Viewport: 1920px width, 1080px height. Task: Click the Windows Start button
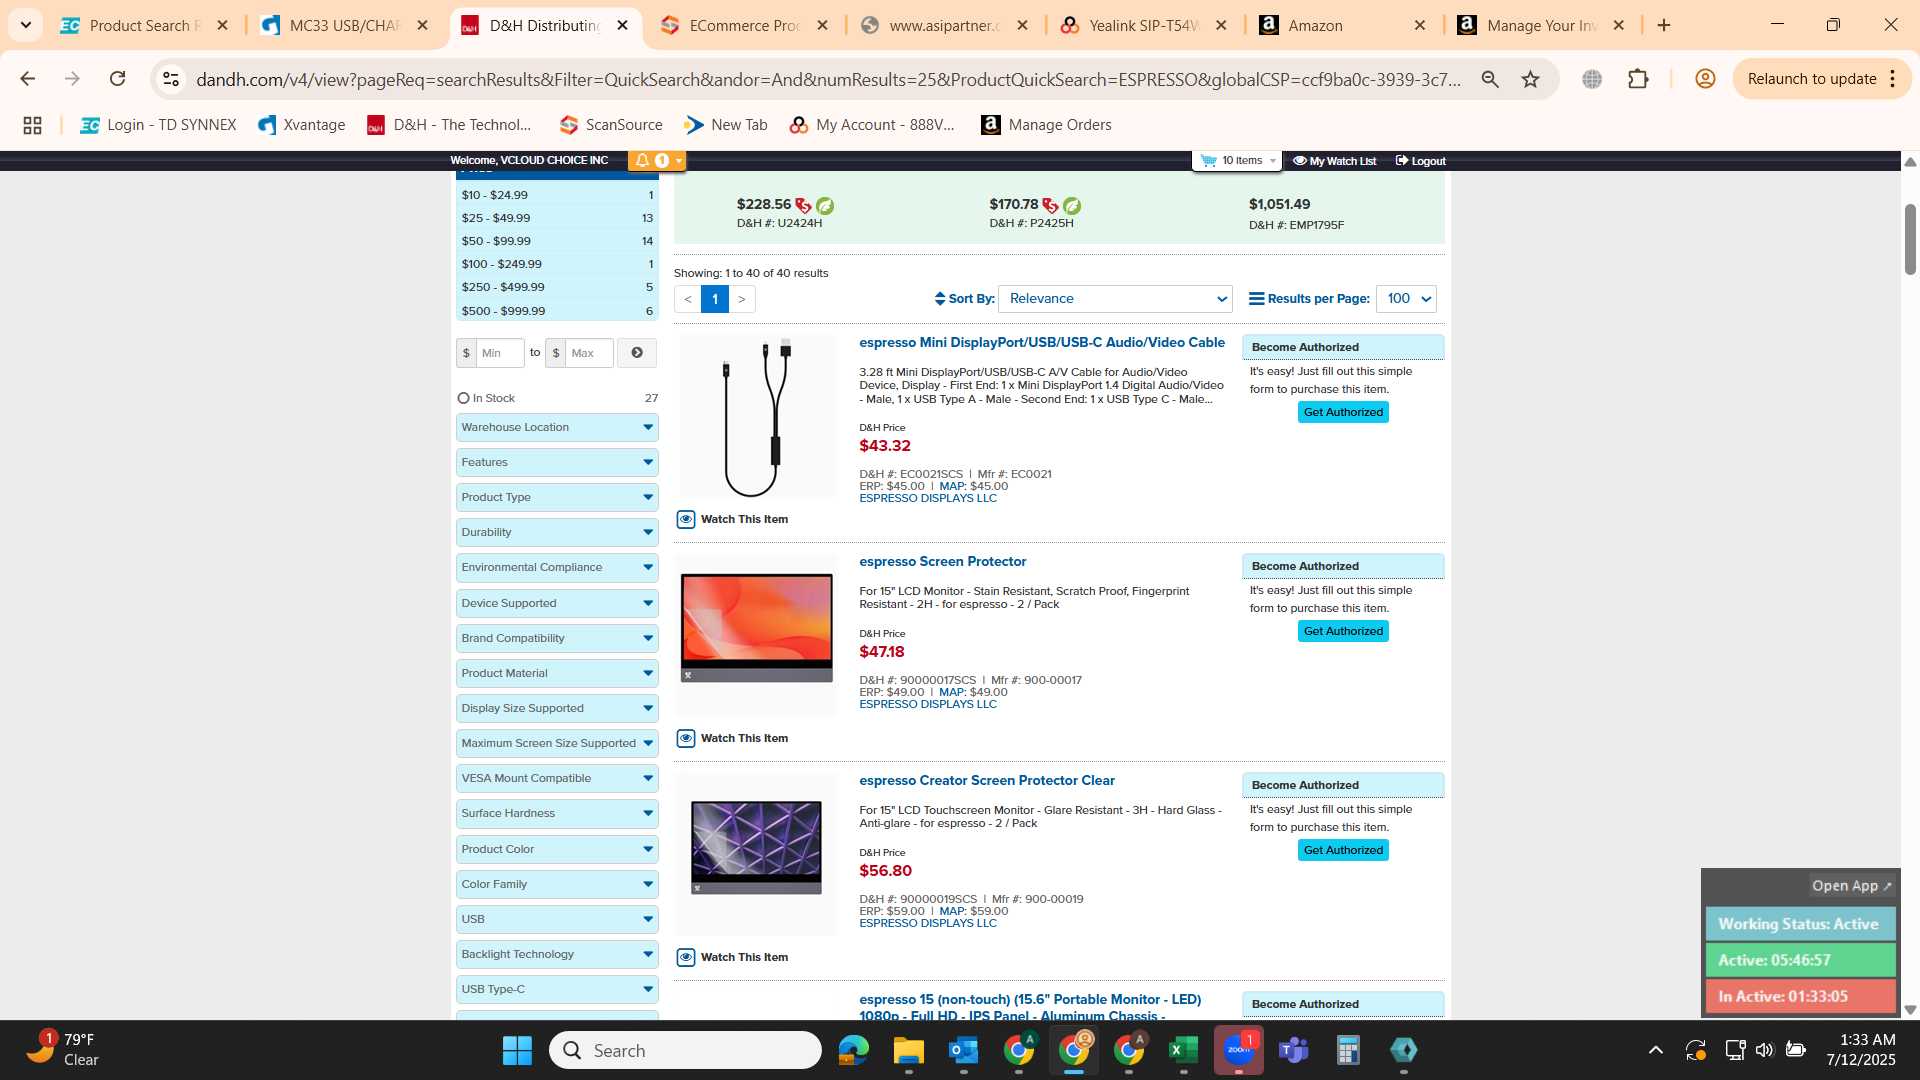517,1050
